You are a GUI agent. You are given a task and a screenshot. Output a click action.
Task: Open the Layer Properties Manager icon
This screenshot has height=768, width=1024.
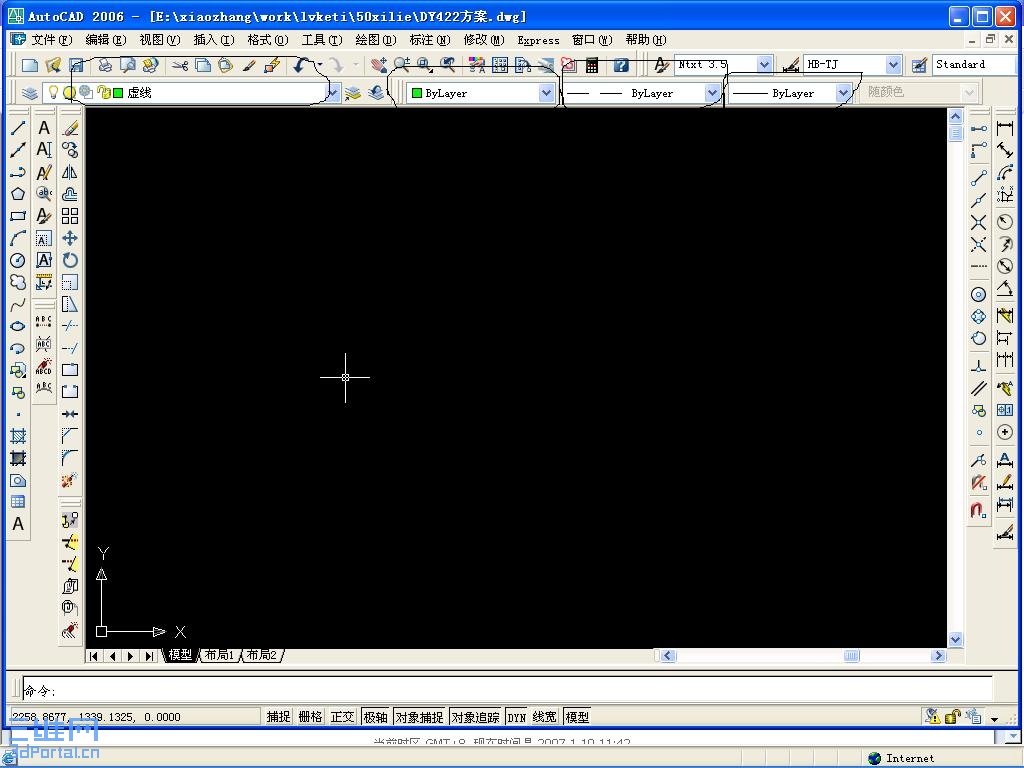point(29,93)
